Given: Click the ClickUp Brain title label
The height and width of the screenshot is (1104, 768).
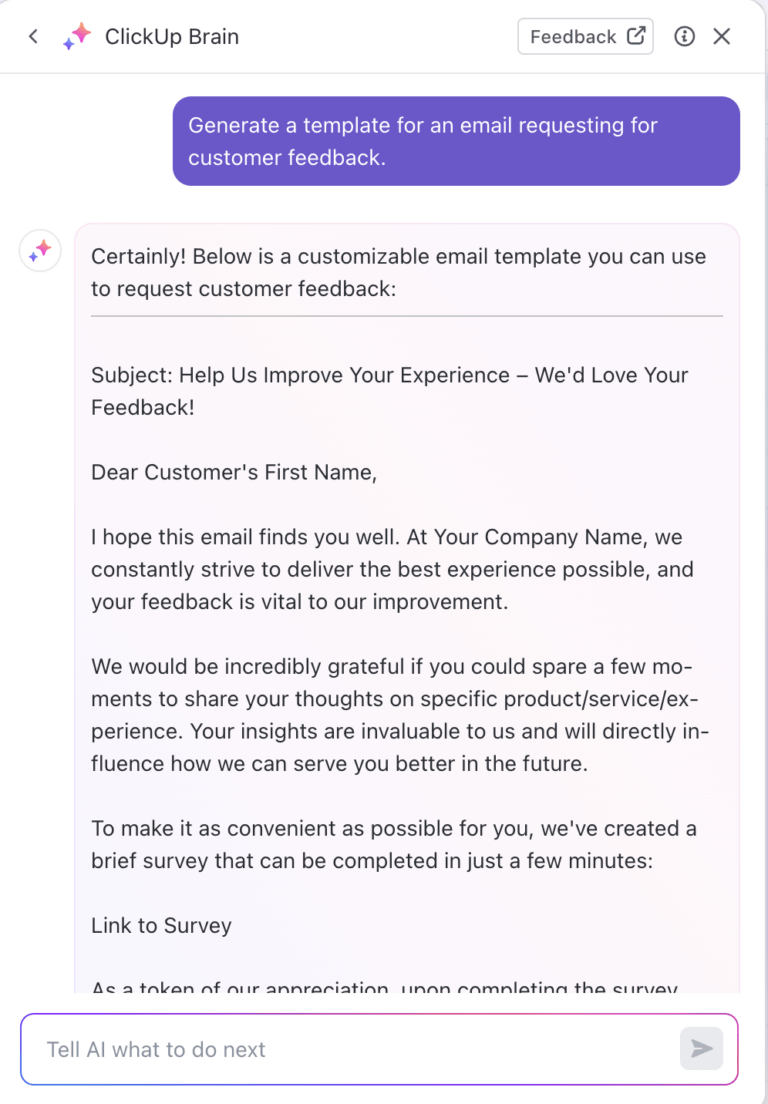Looking at the screenshot, I should coord(175,36).
